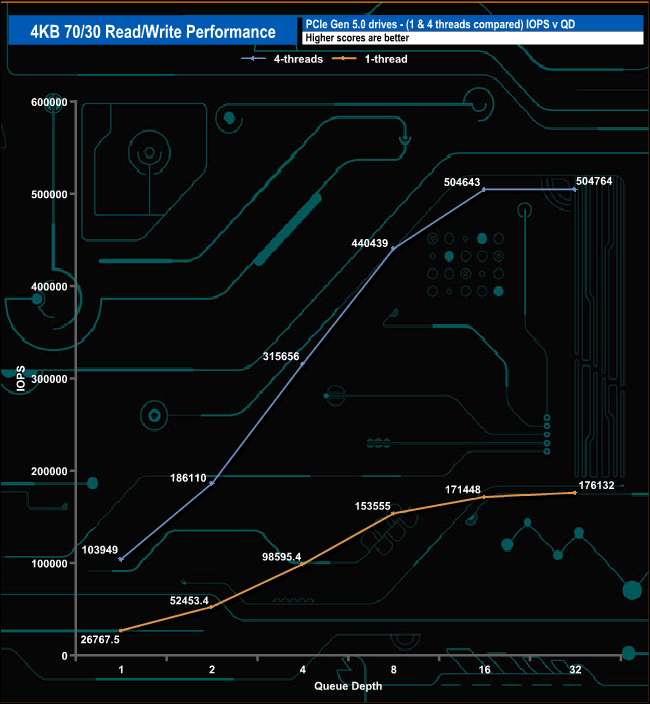Click the blue 4-threads legend line marker
This screenshot has width=650, height=704.
253,59
